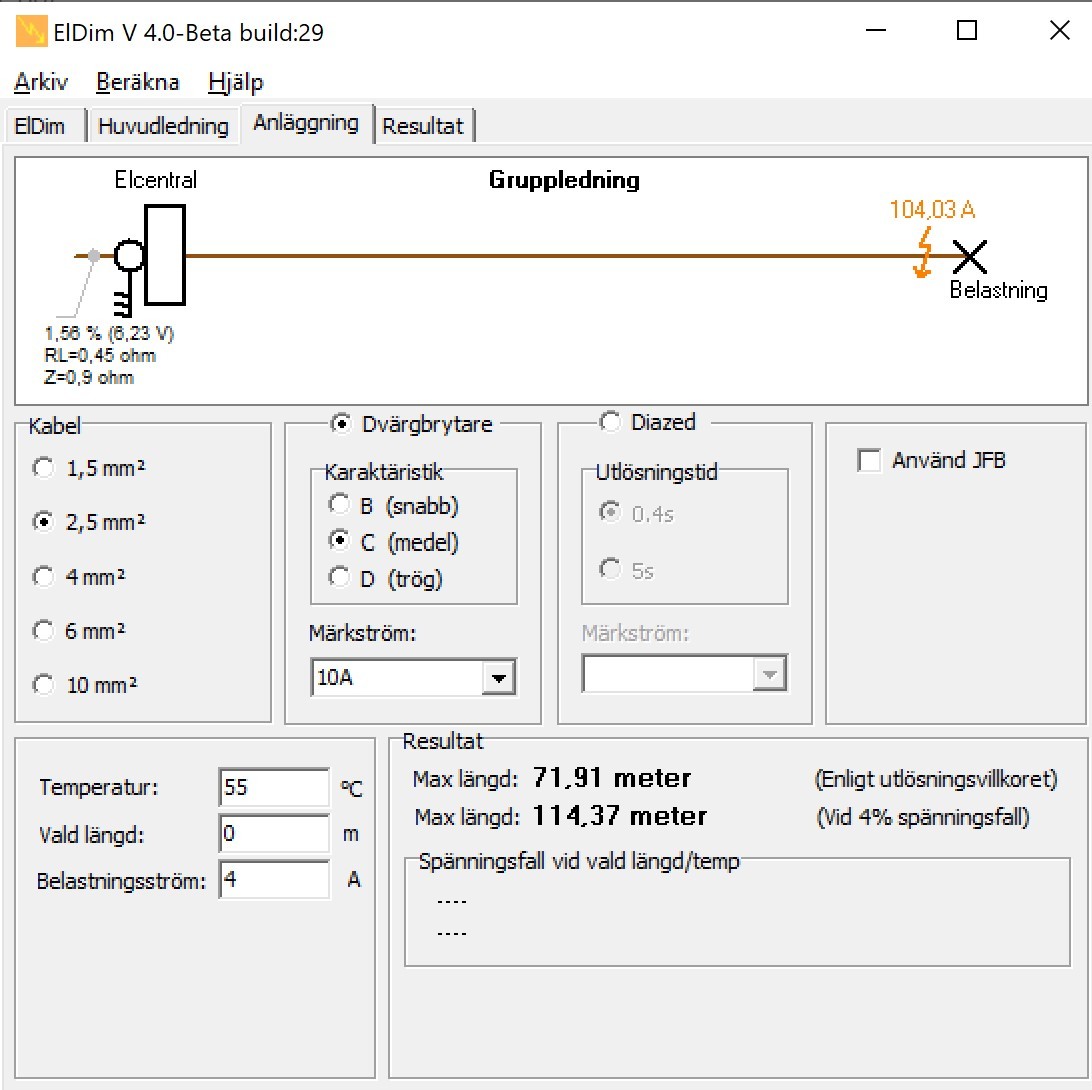Maximize the ElDim window
This screenshot has height=1090, width=1092.
pos(966,31)
